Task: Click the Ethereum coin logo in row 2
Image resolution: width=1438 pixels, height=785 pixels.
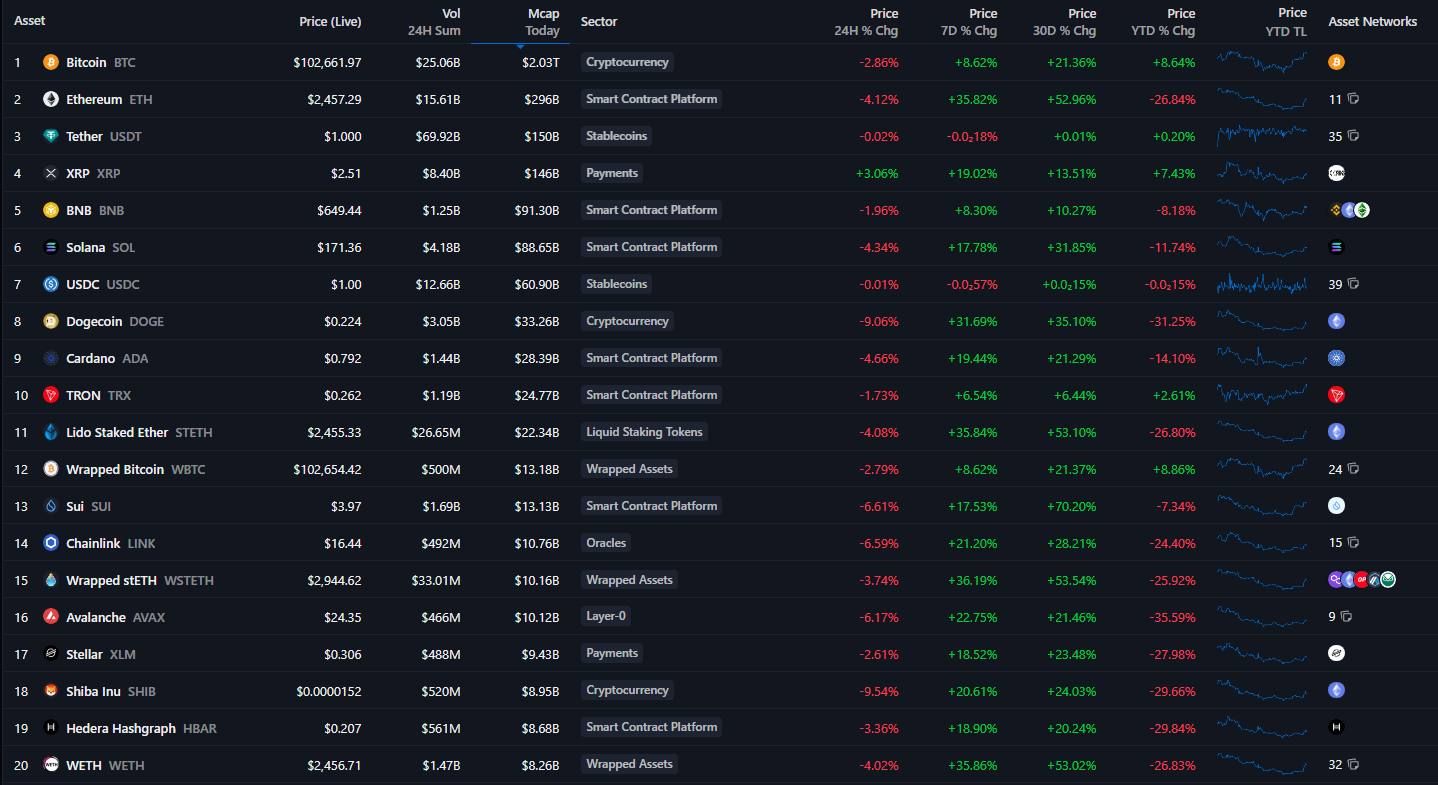Action: pyautogui.click(x=51, y=99)
